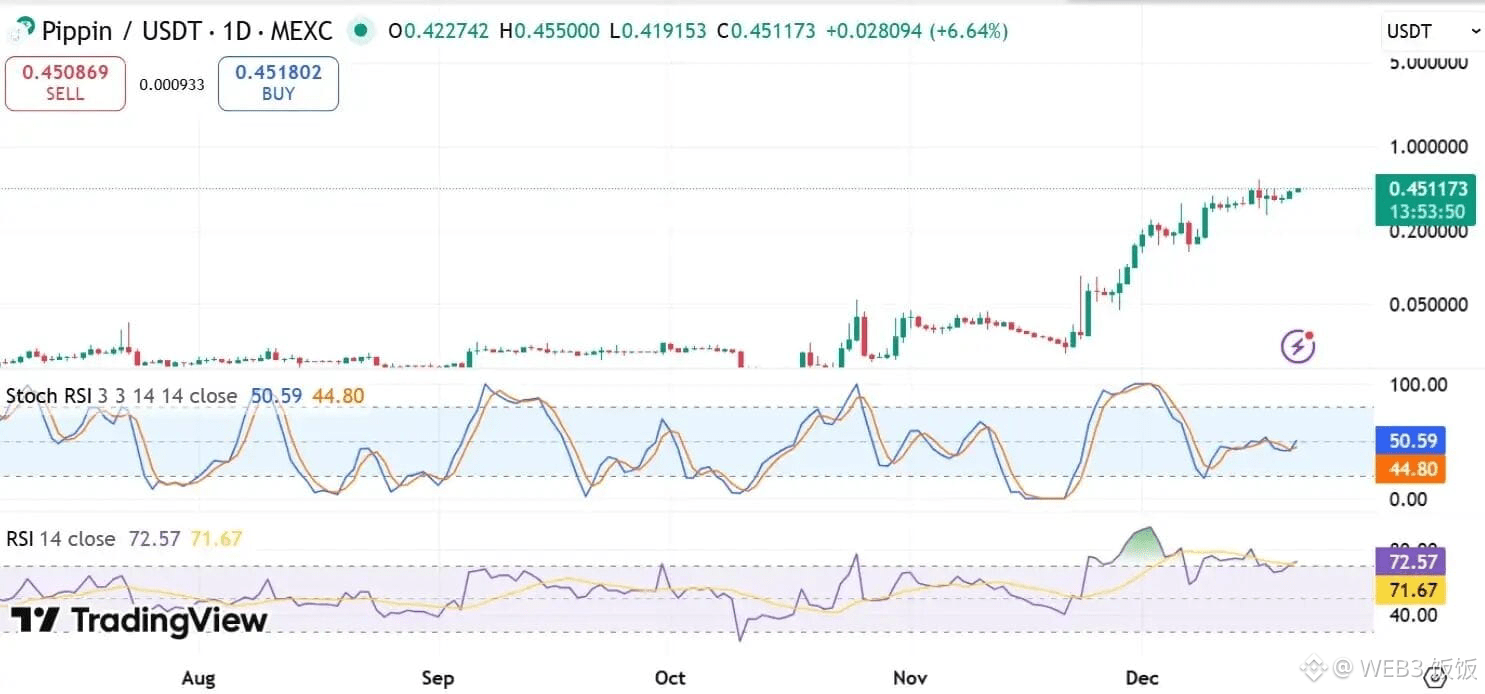Click the BUY button showing 0.451802
1485x694 pixels.
(277, 83)
